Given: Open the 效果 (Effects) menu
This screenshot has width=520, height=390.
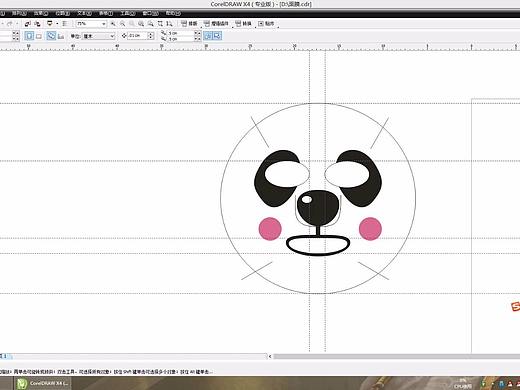Looking at the screenshot, I should pyautogui.click(x=40, y=13).
